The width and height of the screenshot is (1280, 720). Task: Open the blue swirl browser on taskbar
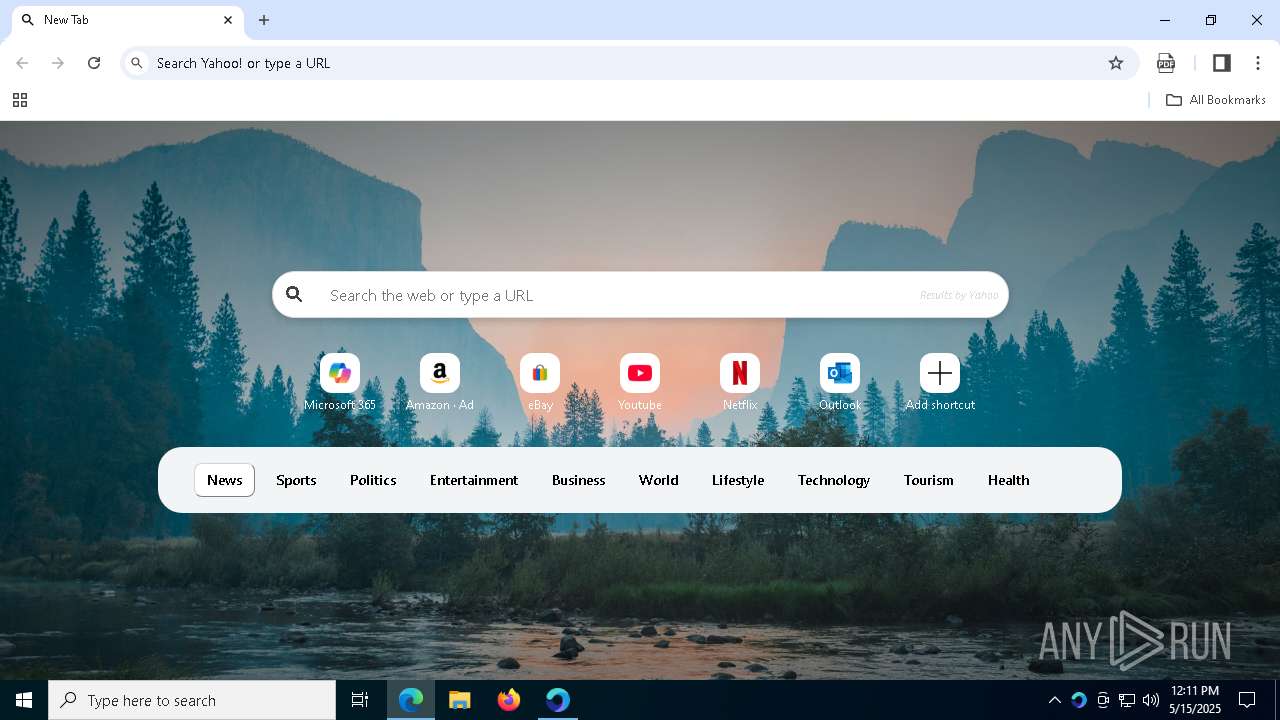tap(558, 700)
